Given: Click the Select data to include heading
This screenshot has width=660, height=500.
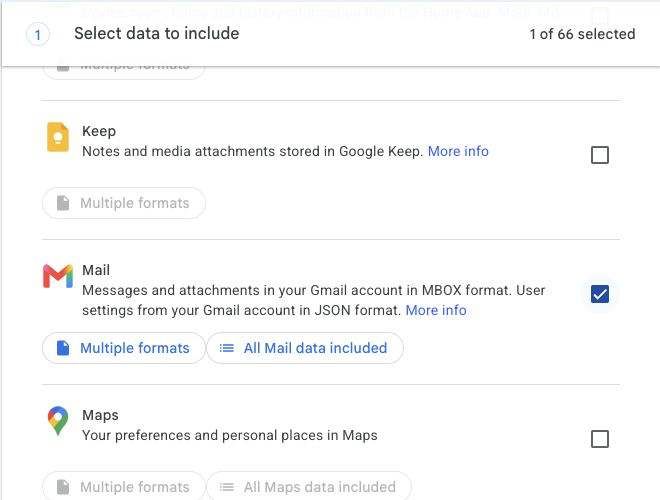Looking at the screenshot, I should tap(157, 33).
